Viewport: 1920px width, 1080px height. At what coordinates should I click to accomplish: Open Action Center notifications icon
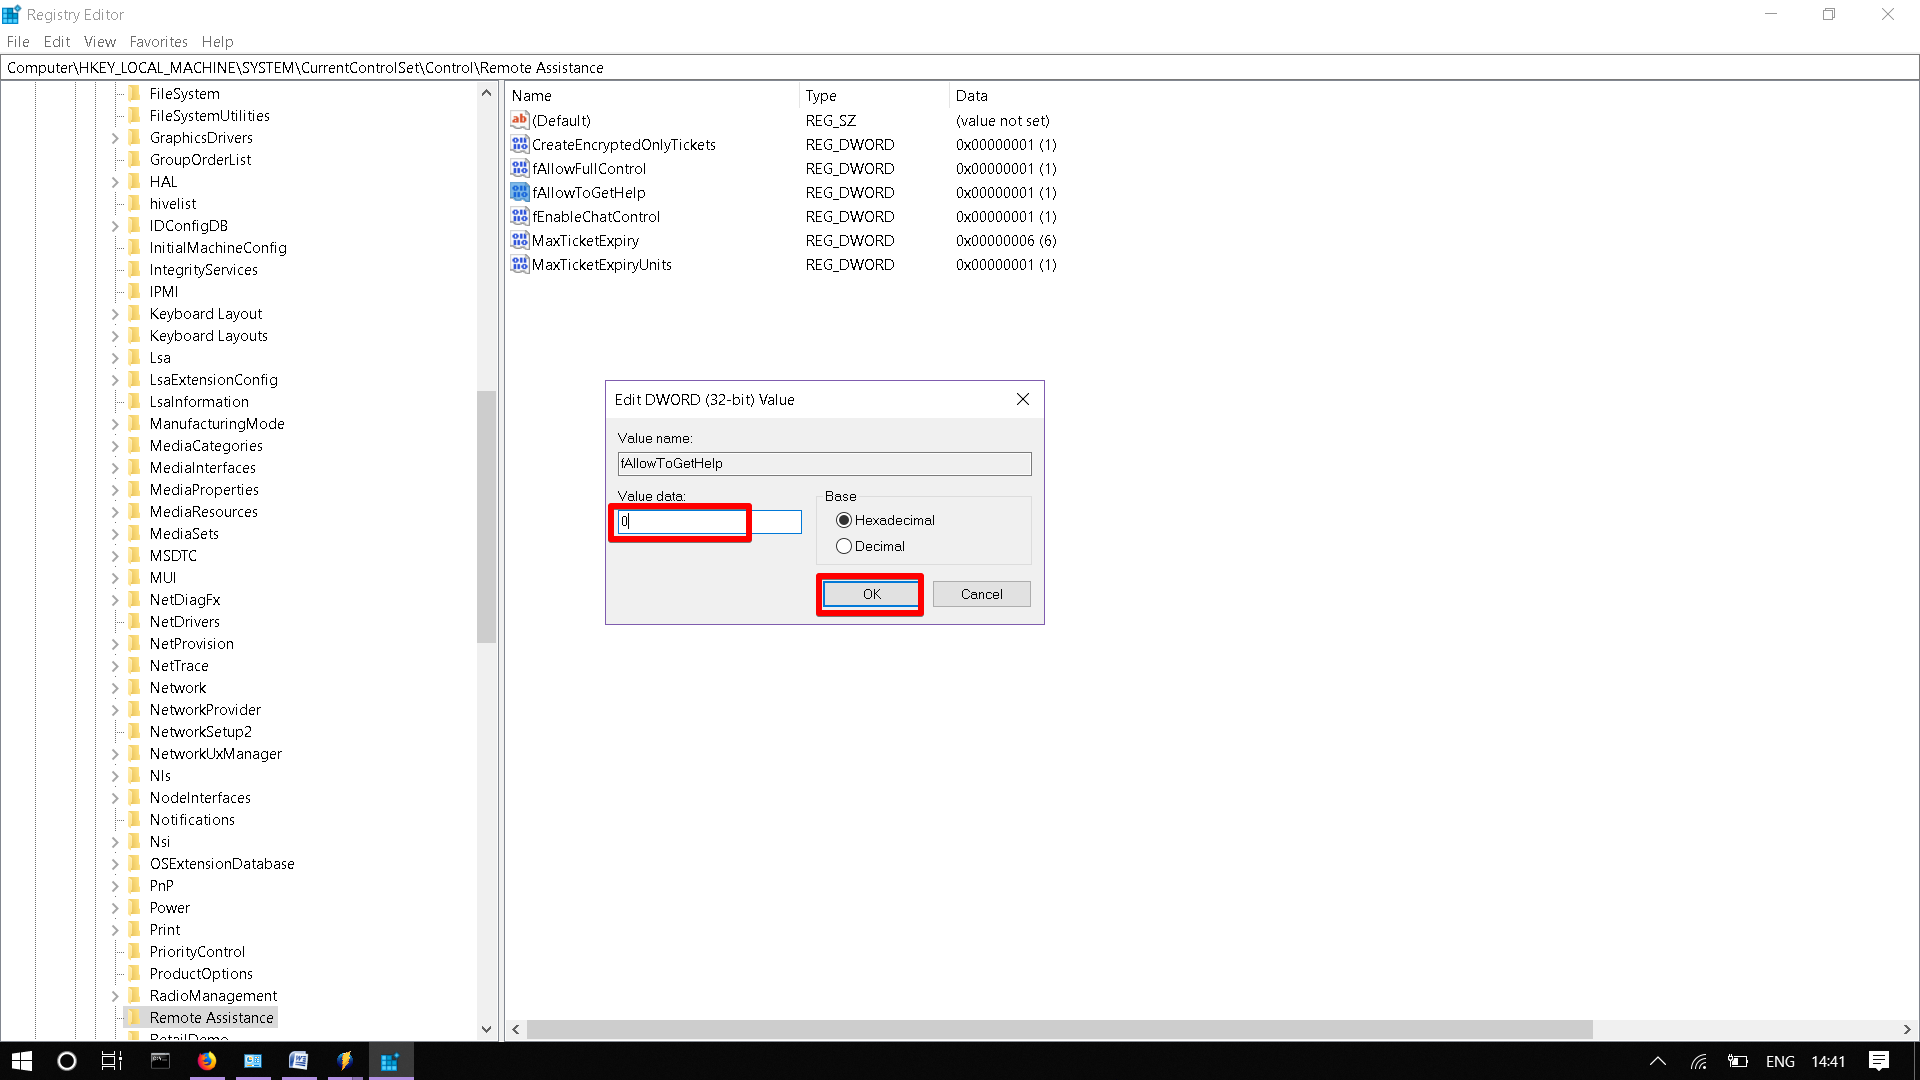(1879, 1061)
